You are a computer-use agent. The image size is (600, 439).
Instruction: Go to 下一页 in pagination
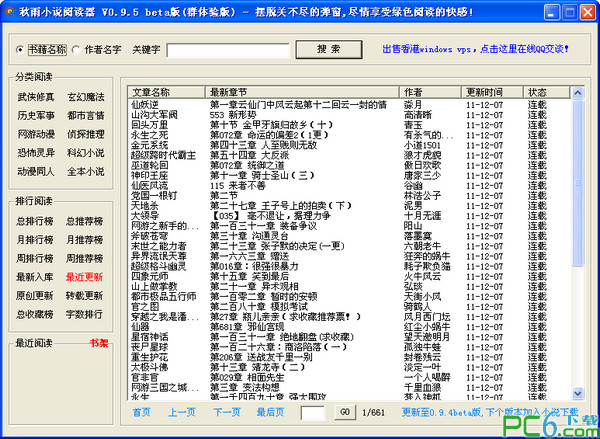(226, 412)
